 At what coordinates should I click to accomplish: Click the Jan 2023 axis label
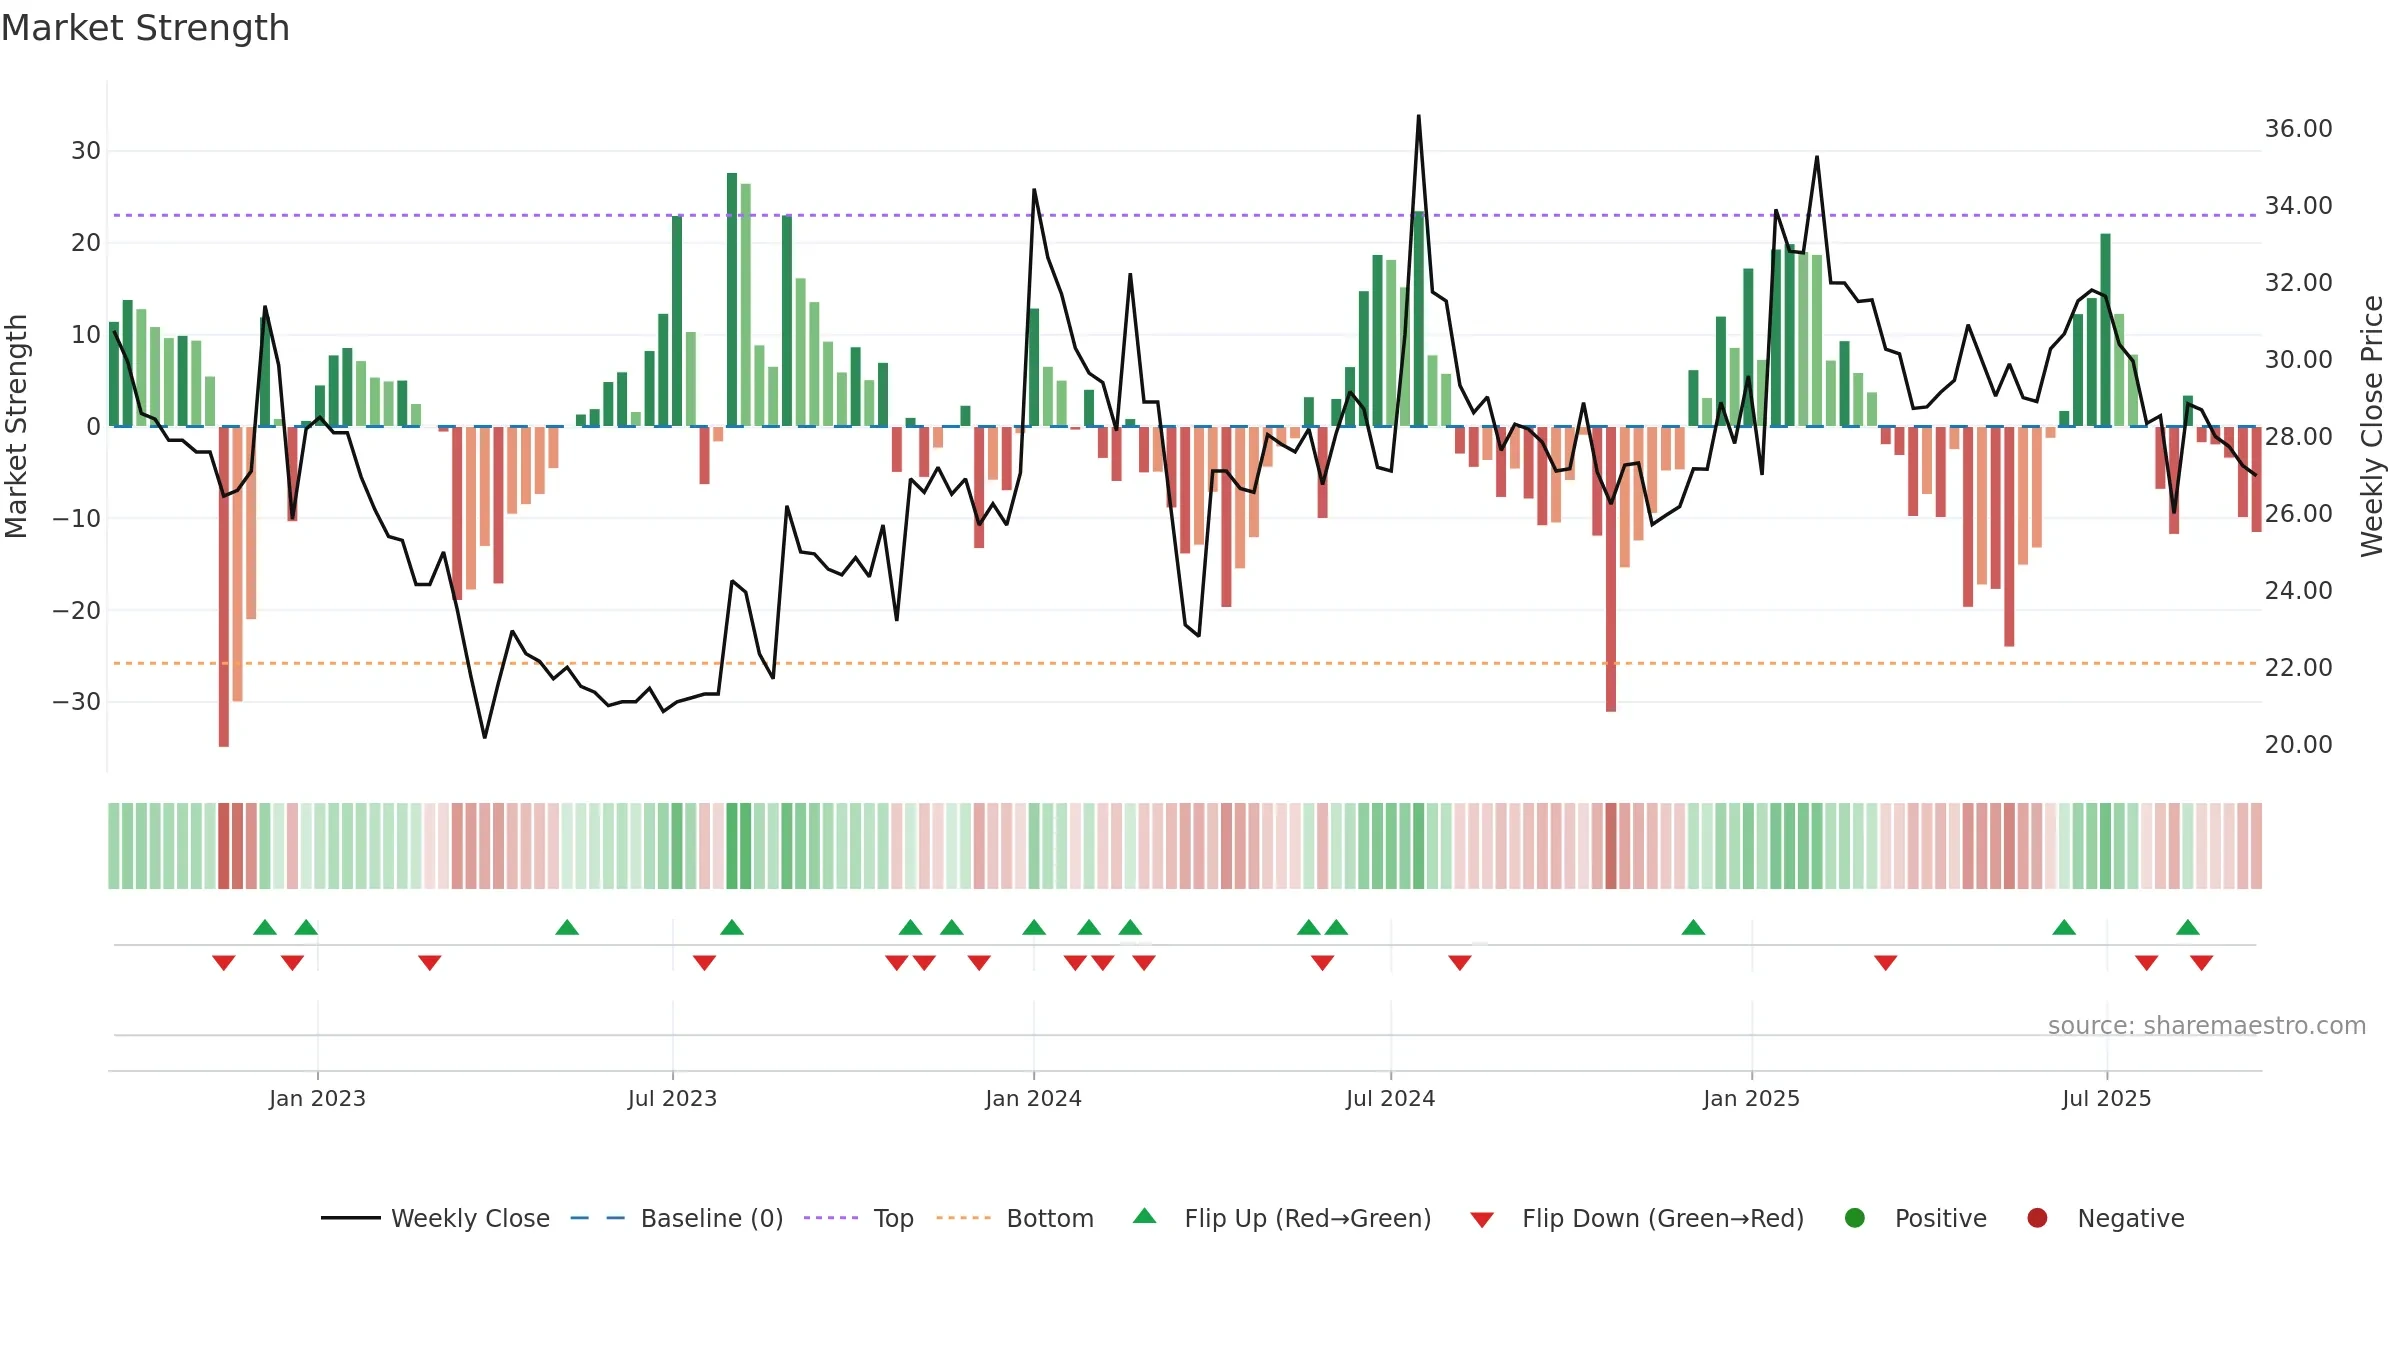tap(317, 1098)
